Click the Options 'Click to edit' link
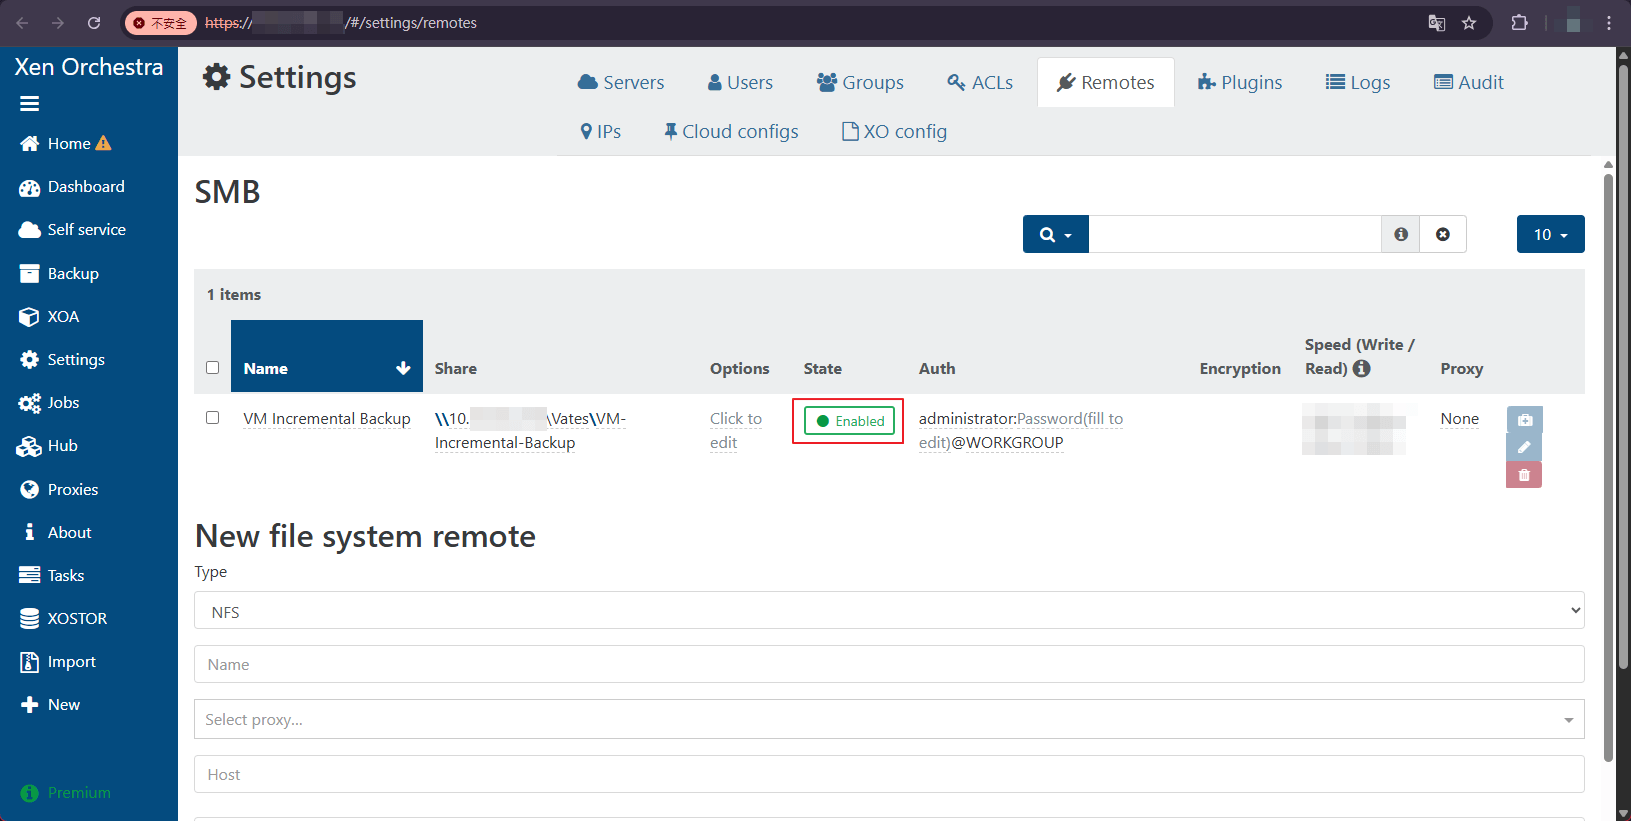Image resolution: width=1631 pixels, height=821 pixels. [735, 431]
